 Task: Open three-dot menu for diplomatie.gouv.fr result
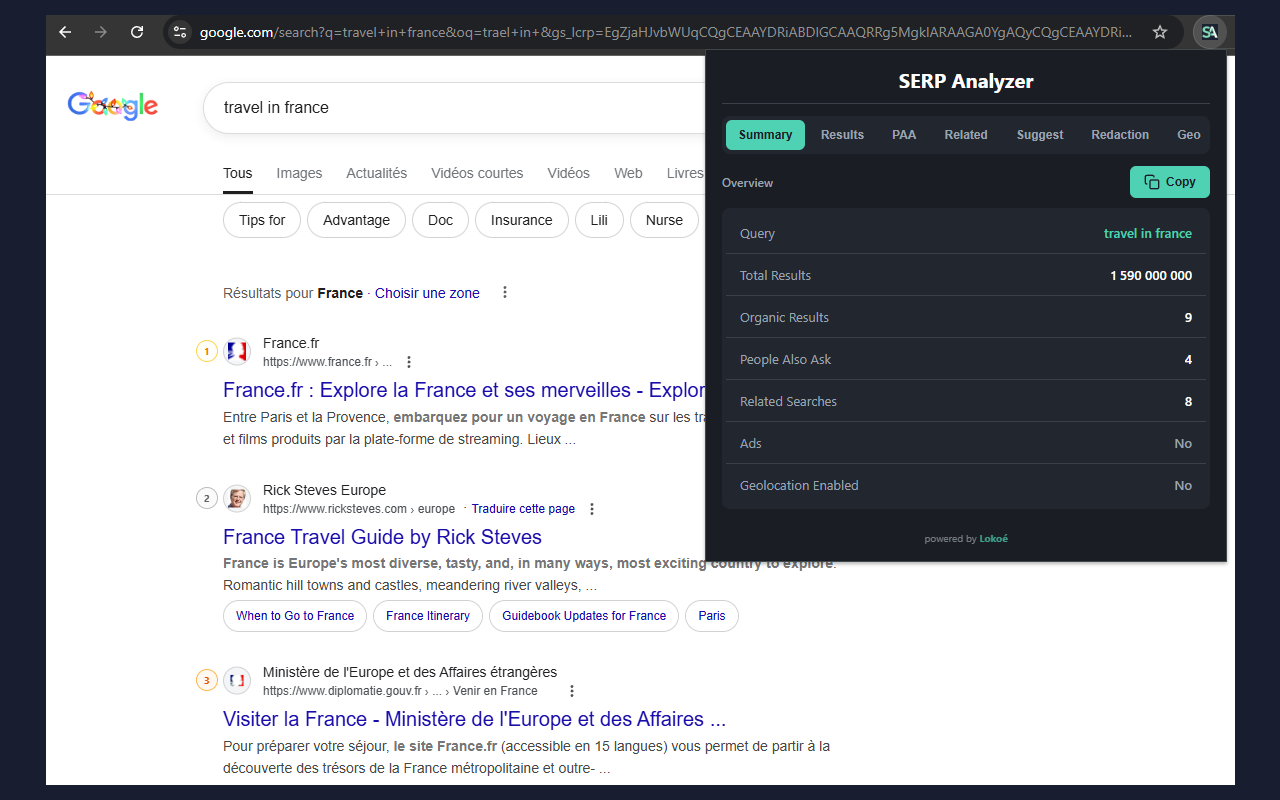click(x=572, y=691)
